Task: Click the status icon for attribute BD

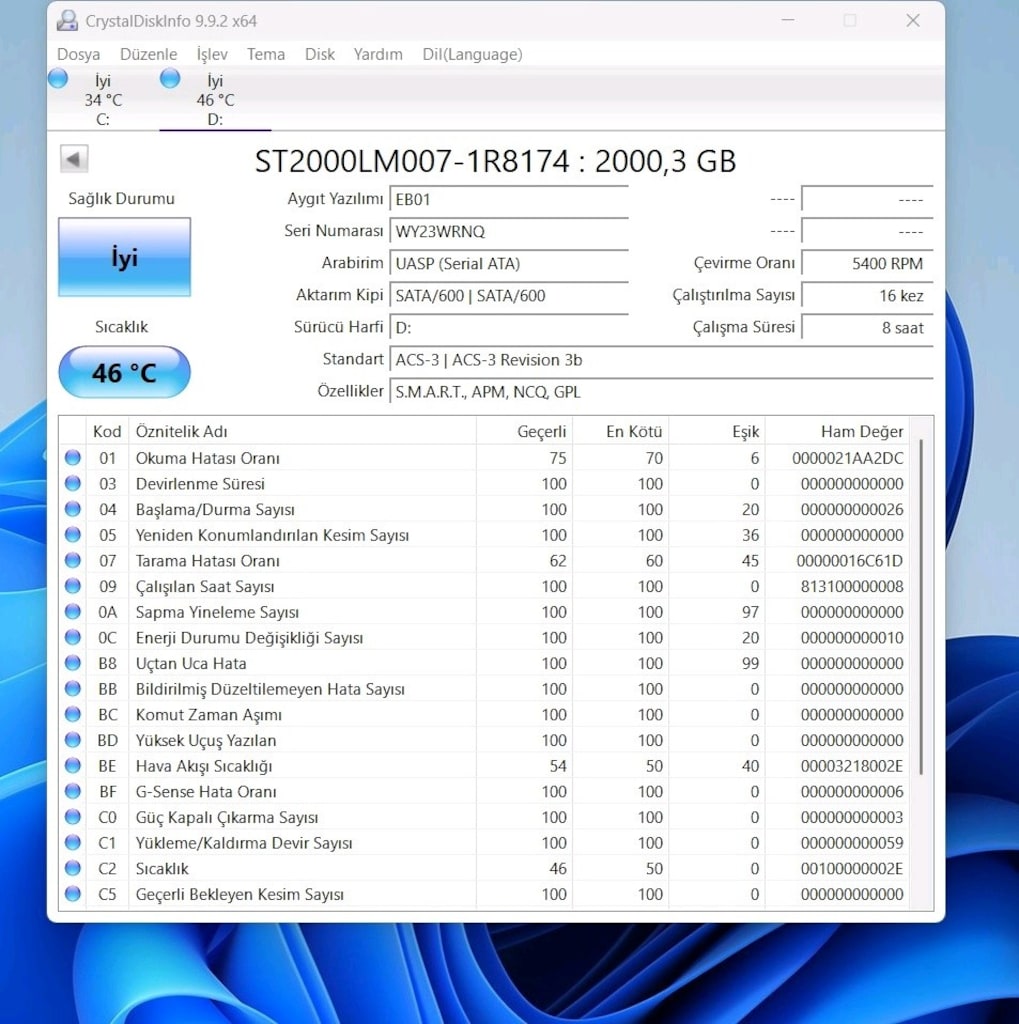Action: click(73, 740)
